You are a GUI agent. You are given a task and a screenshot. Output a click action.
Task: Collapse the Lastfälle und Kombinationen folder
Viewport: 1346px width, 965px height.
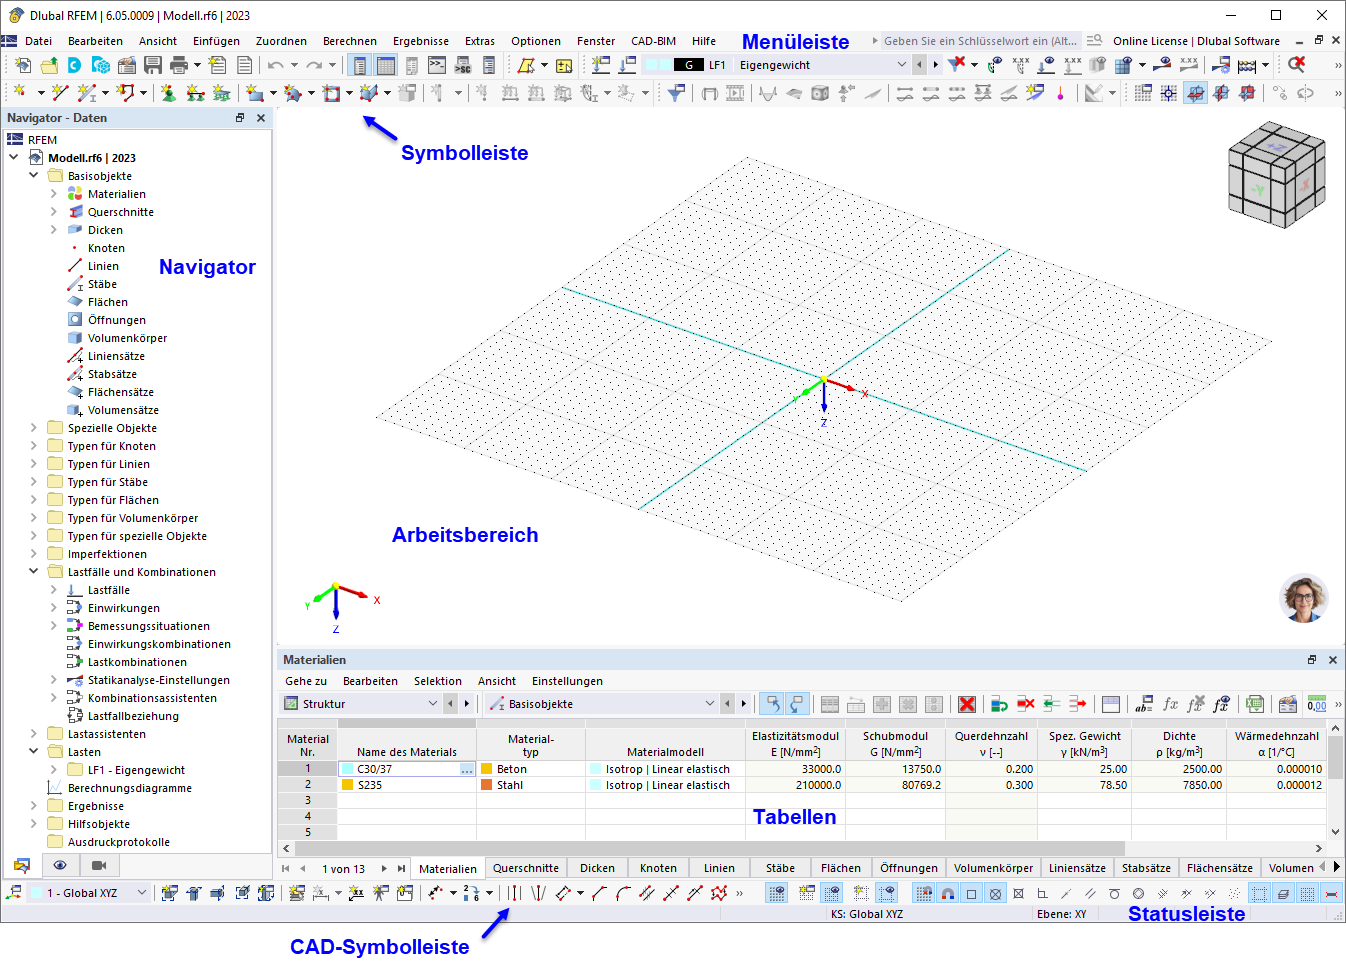pyautogui.click(x=33, y=571)
